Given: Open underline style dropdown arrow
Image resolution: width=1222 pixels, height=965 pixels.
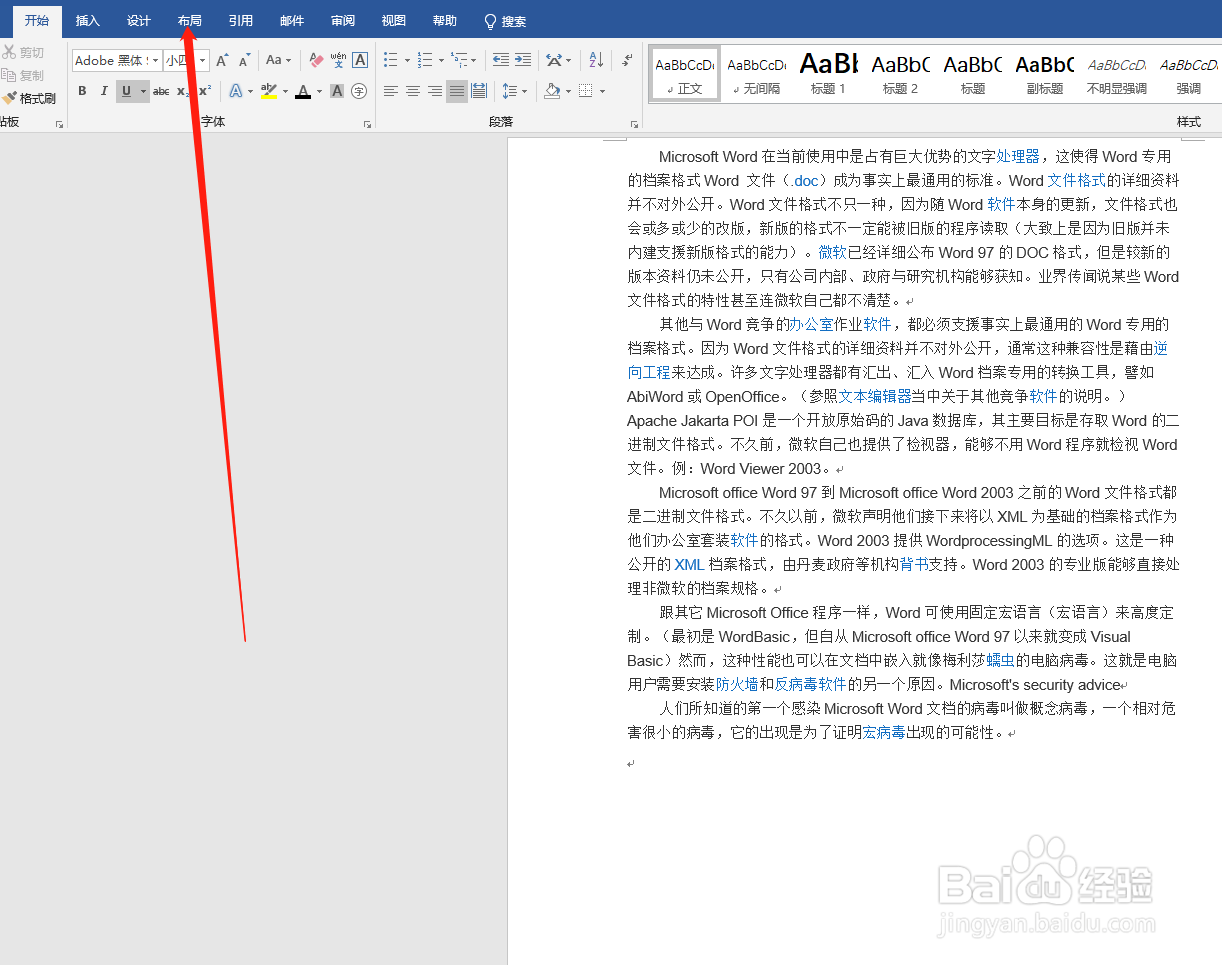Looking at the screenshot, I should pyautogui.click(x=143, y=92).
